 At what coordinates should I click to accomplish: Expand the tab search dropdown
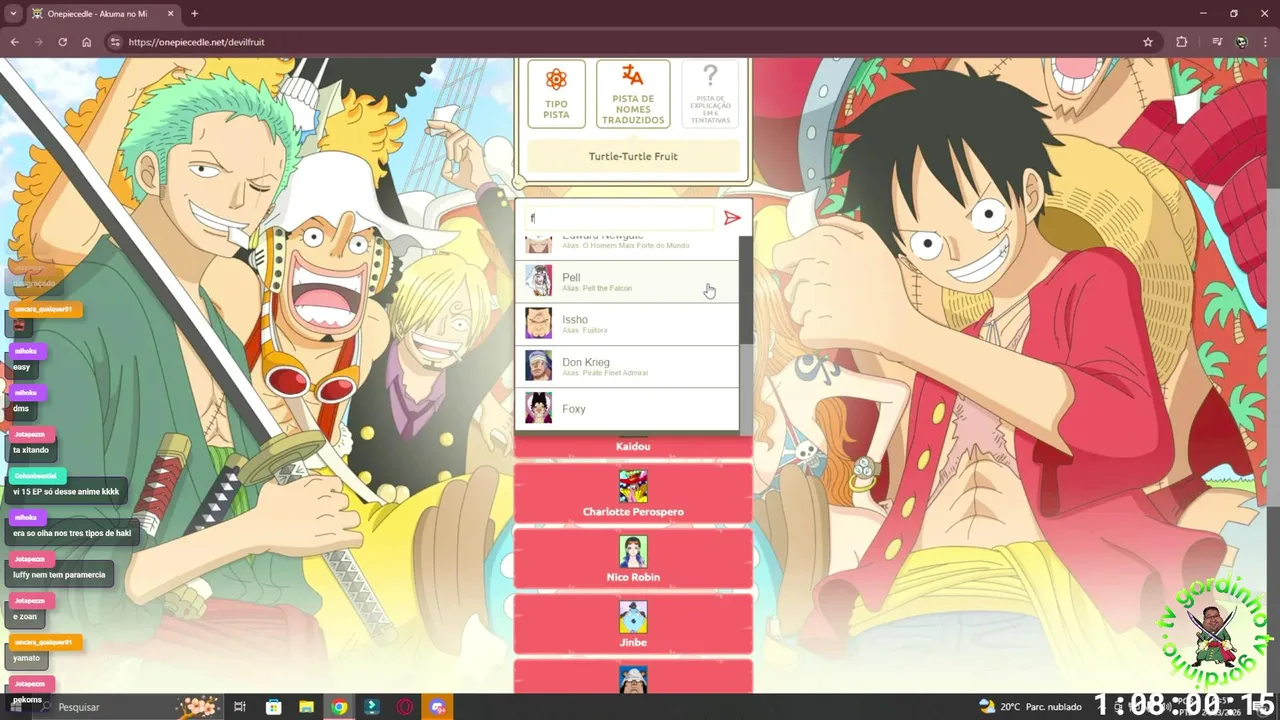click(13, 14)
